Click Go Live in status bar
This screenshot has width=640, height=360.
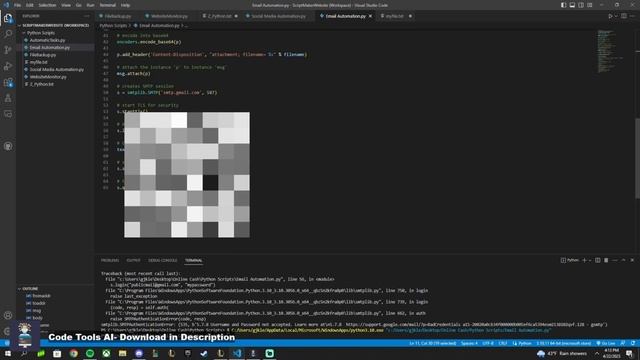[606, 344]
